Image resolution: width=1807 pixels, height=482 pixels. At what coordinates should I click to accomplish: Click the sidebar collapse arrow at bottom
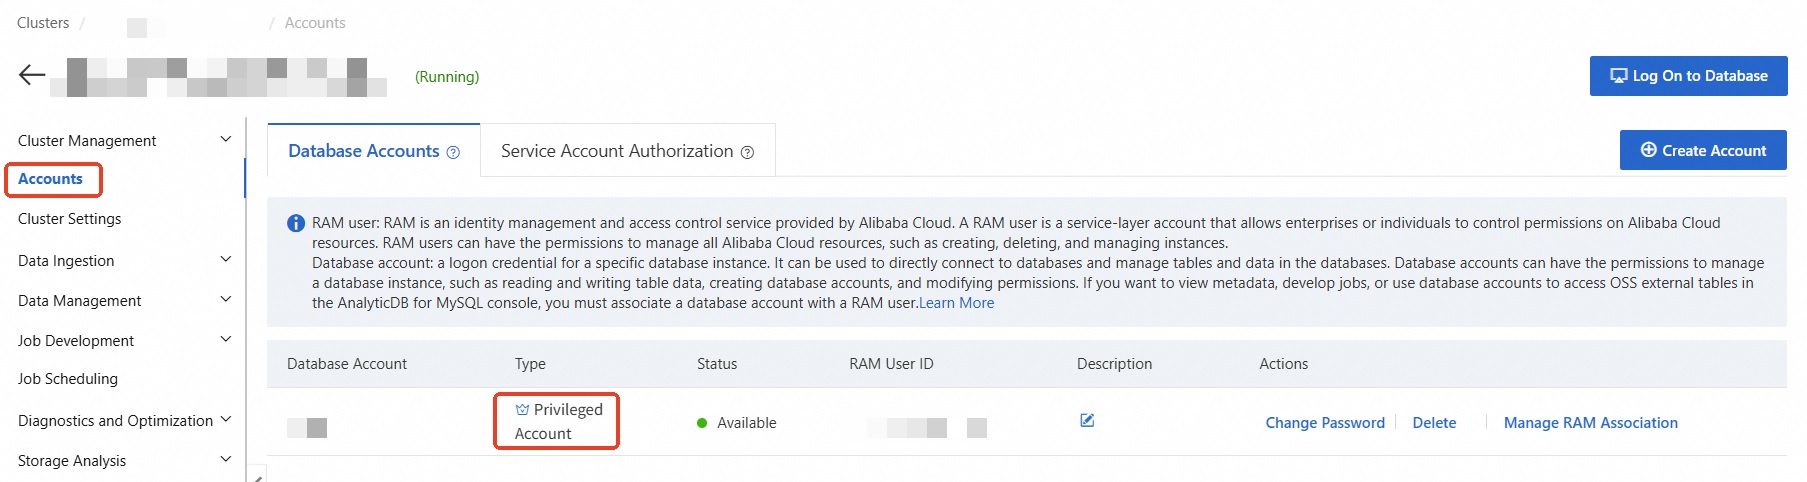258,477
